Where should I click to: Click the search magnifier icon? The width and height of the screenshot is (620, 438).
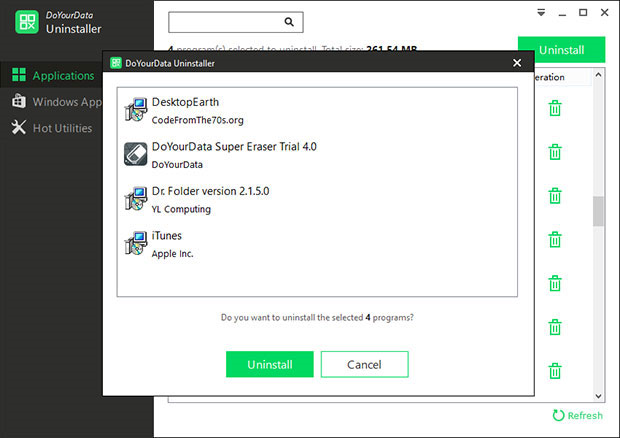click(289, 21)
